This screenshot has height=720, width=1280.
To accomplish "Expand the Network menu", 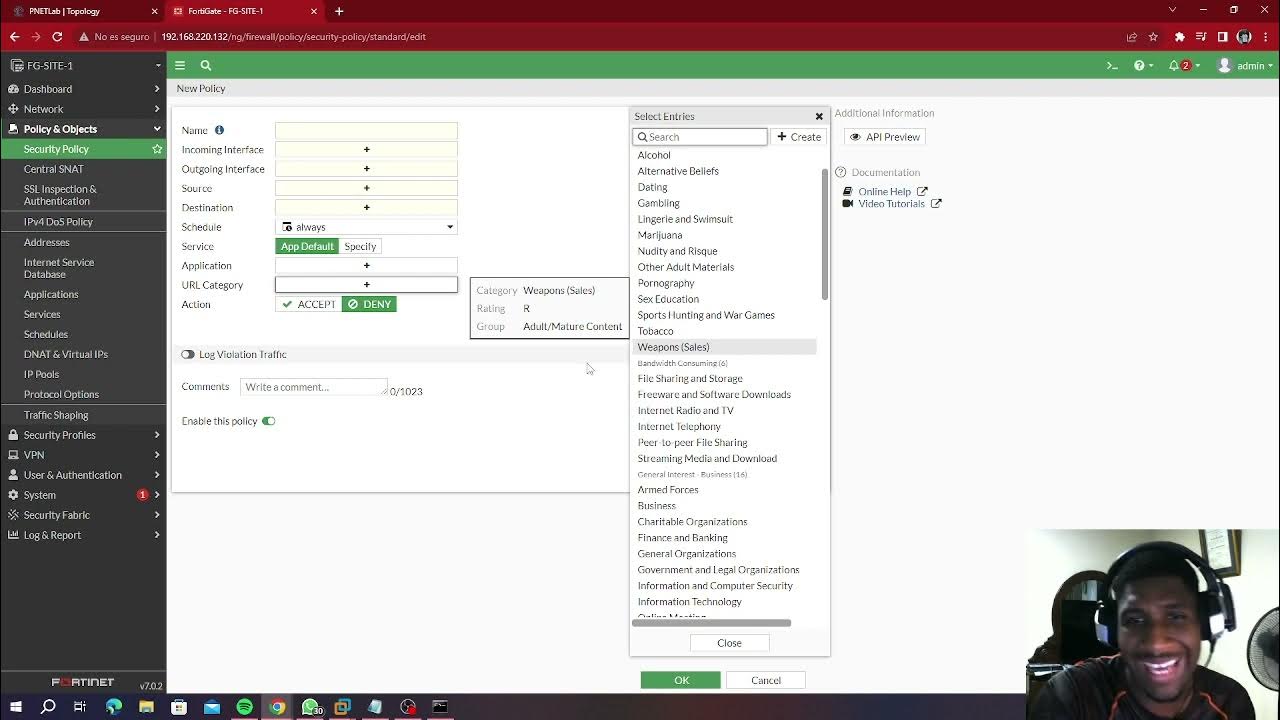I will (83, 109).
